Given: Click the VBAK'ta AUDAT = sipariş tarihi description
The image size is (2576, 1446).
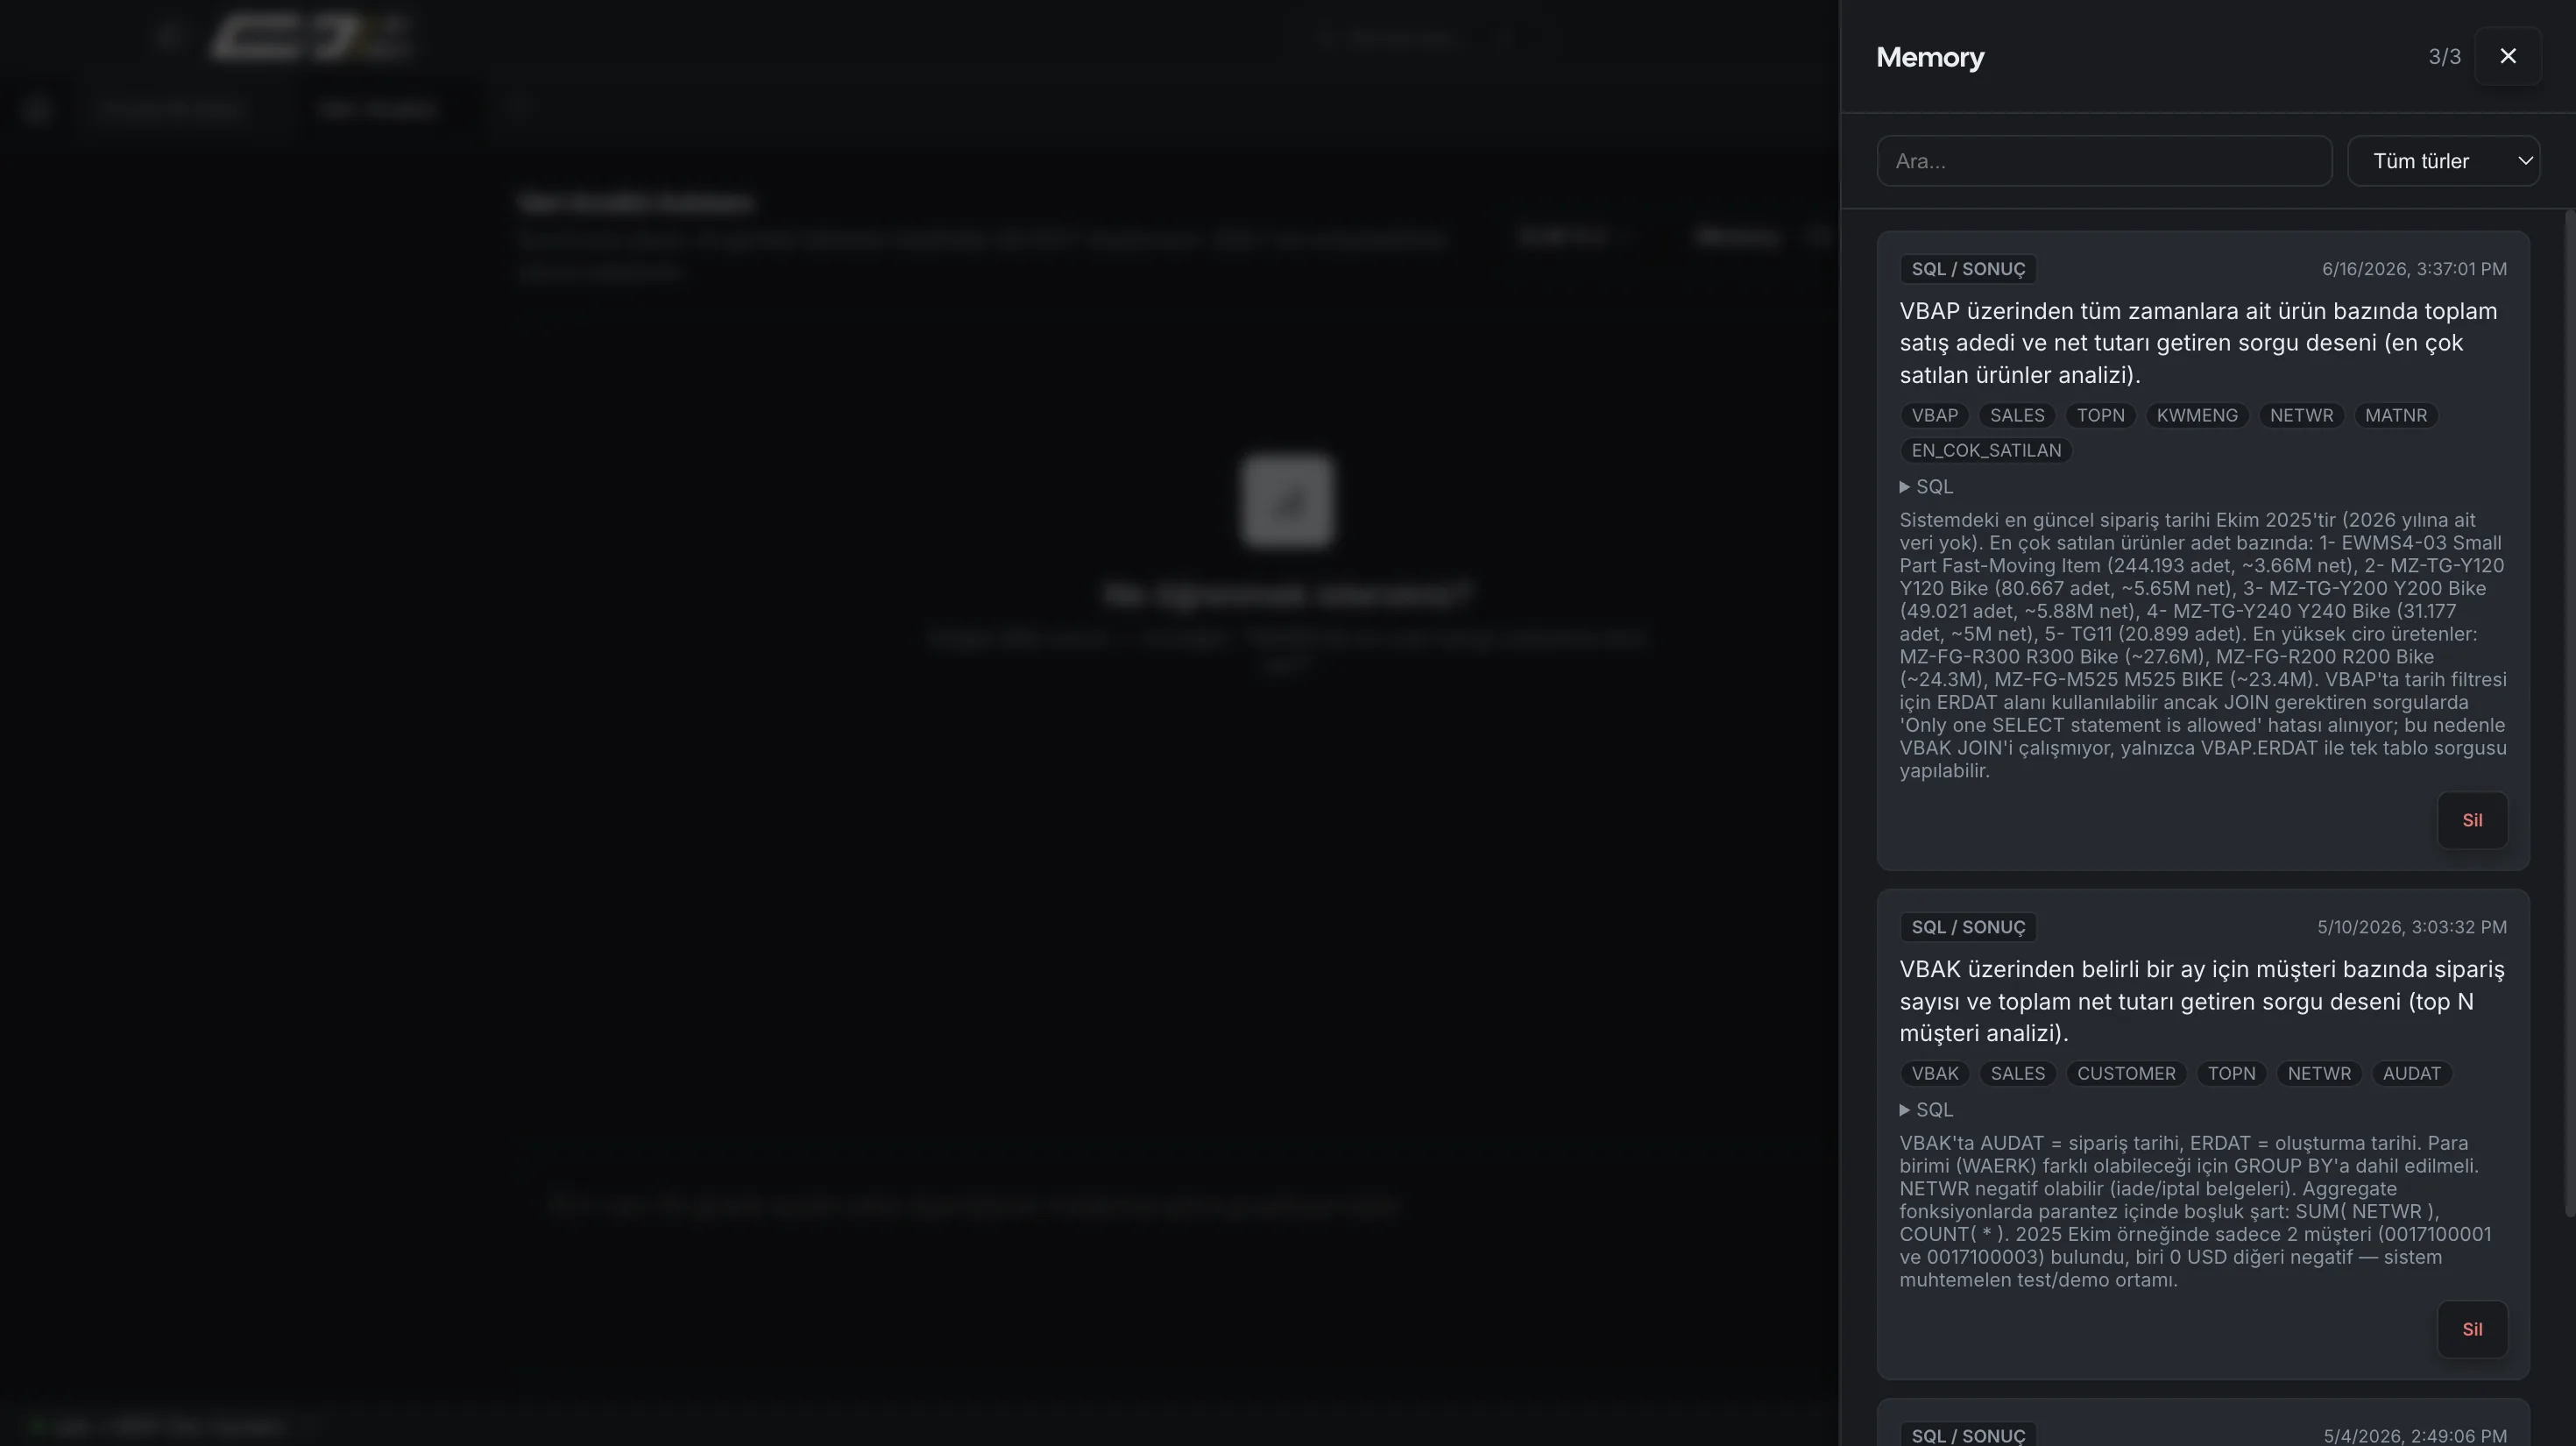Looking at the screenshot, I should [2196, 1212].
